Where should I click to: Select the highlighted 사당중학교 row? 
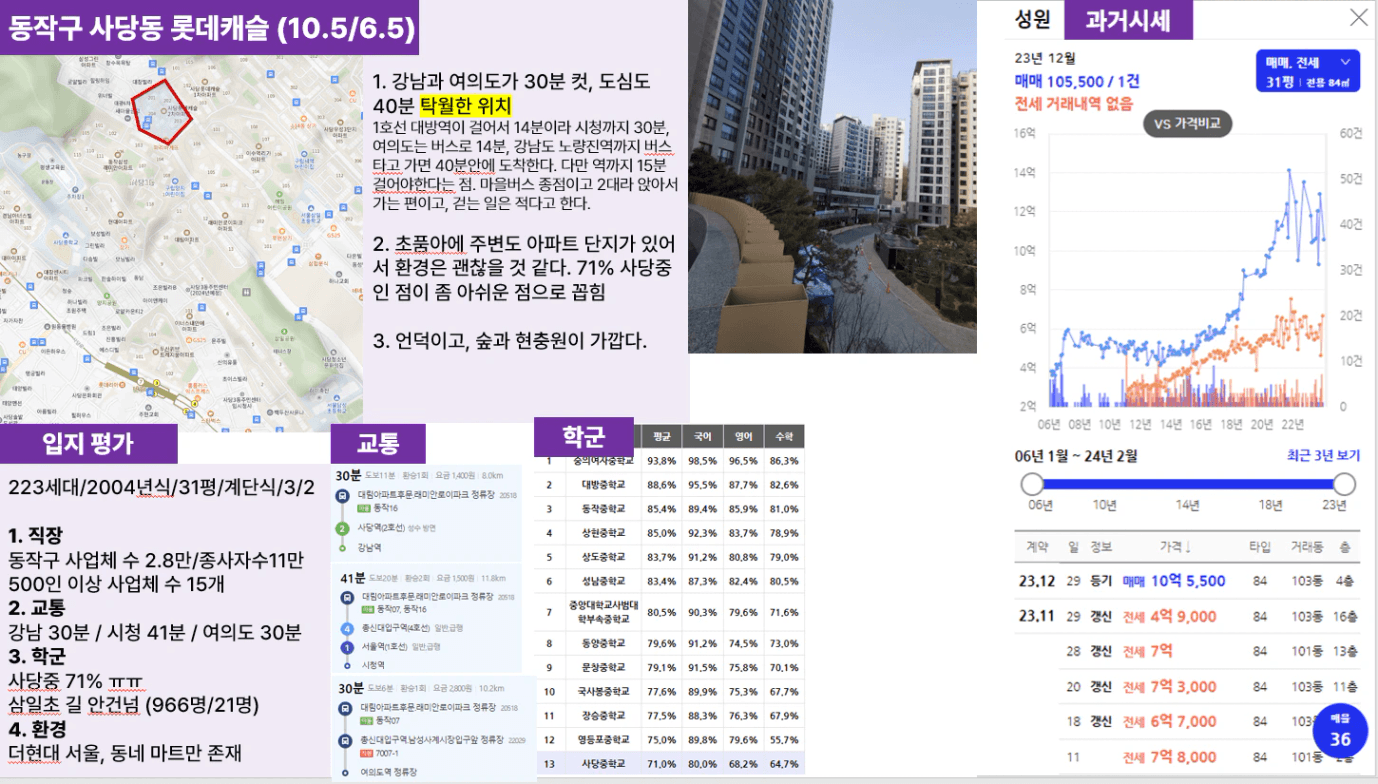669,764
